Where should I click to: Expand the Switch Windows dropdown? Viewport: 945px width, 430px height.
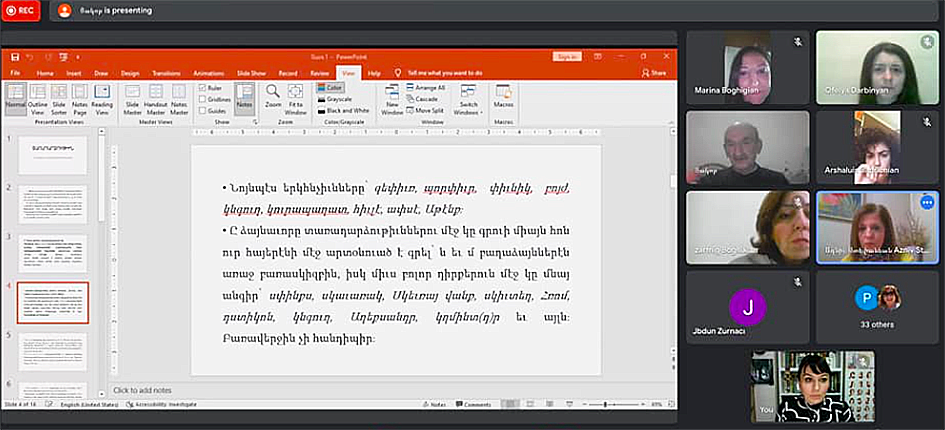468,101
